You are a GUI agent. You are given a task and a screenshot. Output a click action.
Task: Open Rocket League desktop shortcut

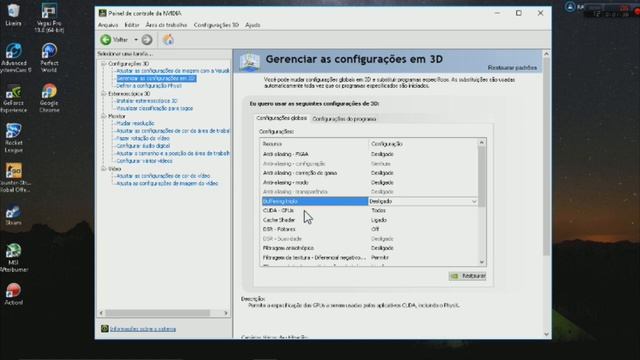13,138
